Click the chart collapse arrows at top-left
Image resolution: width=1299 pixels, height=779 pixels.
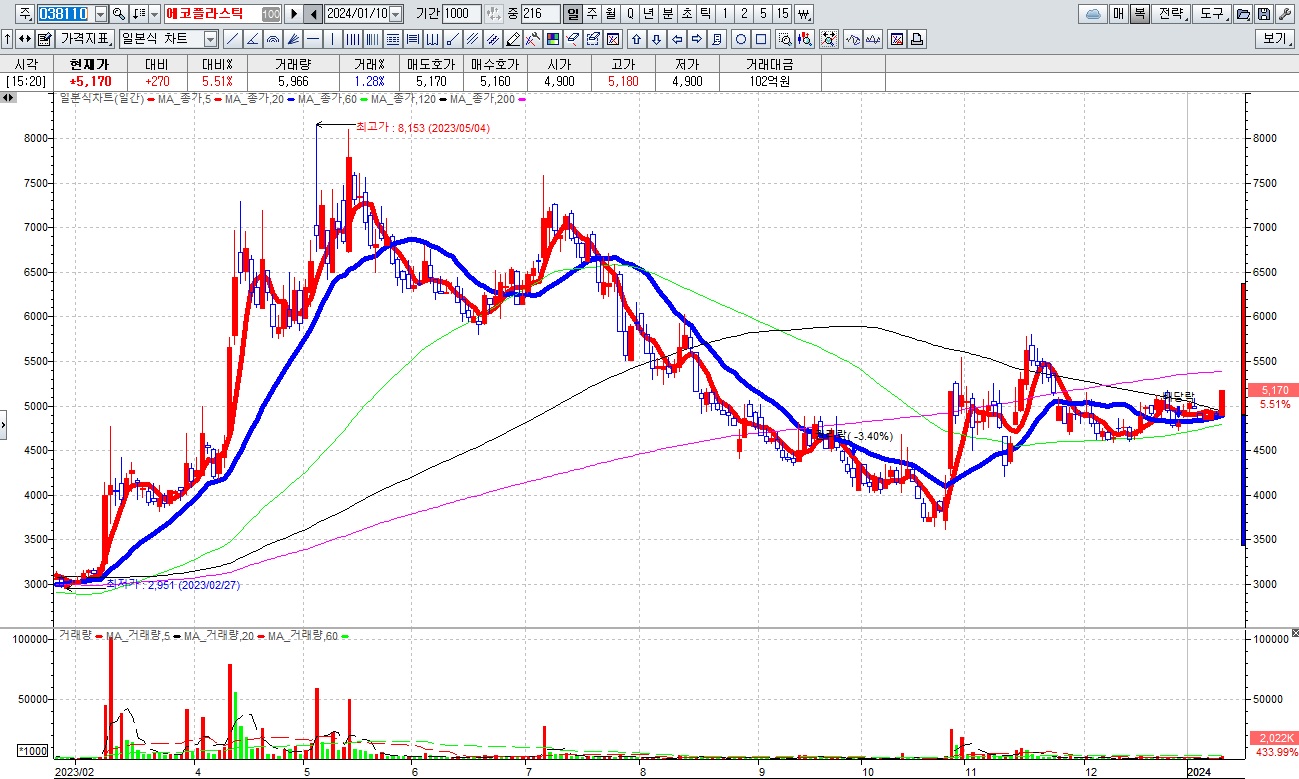pyautogui.click(x=8, y=98)
